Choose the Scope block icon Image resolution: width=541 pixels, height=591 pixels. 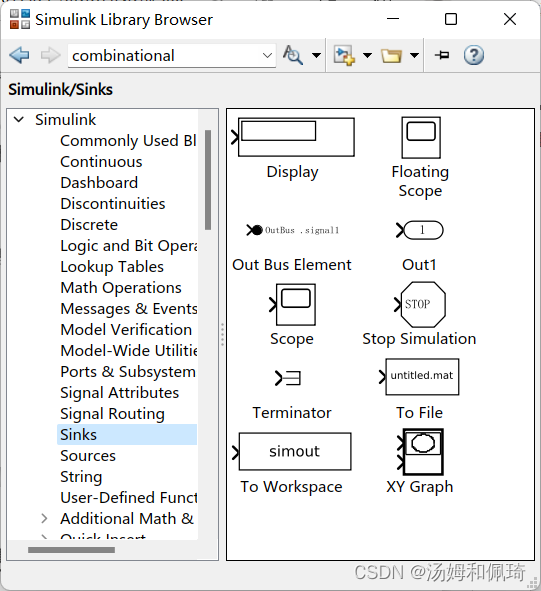click(293, 305)
